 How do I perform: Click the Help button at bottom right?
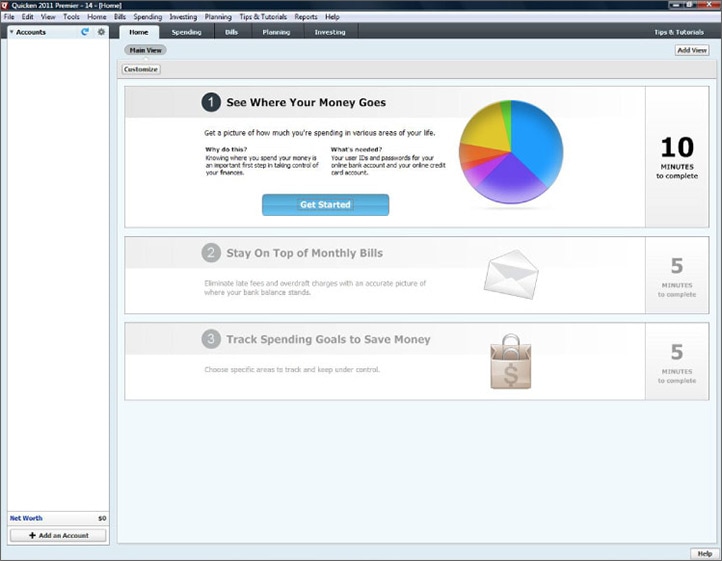[x=705, y=554]
